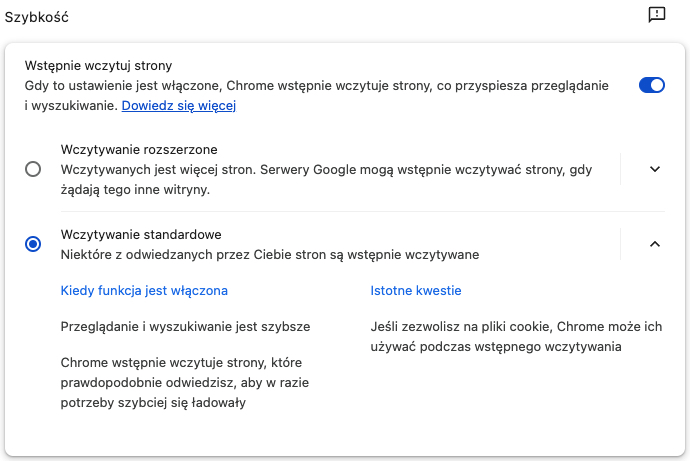
Task: Collapse the Wczytywanie standardowe details chevron
Action: [655, 244]
